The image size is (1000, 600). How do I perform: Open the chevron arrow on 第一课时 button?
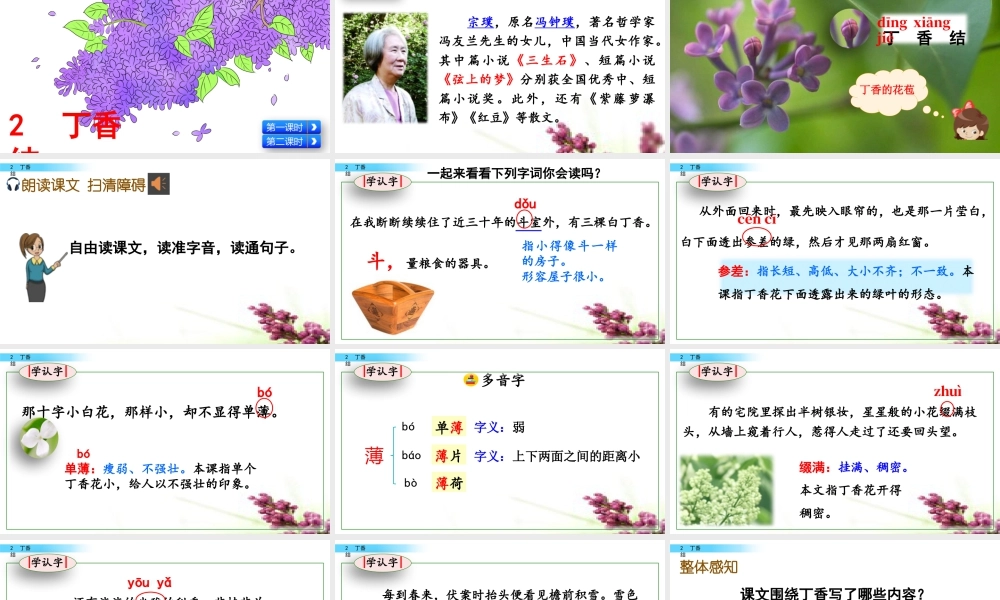tap(314, 127)
